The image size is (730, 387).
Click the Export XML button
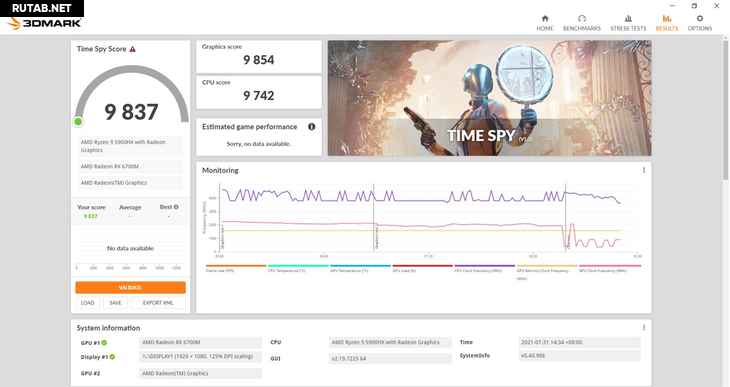point(158,303)
